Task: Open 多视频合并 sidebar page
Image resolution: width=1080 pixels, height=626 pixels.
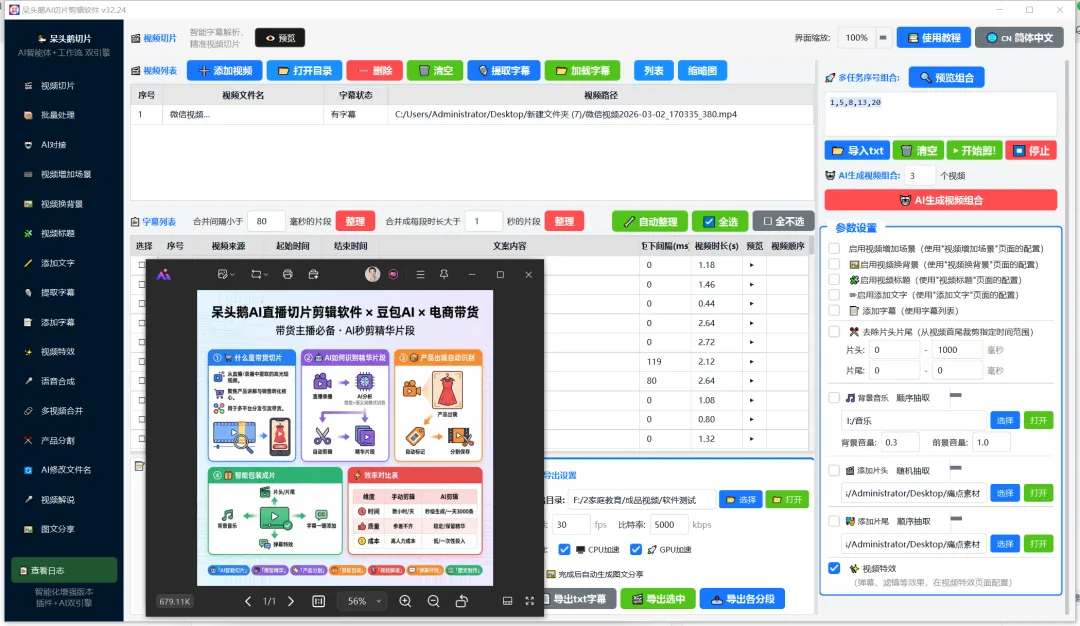Action: point(61,410)
